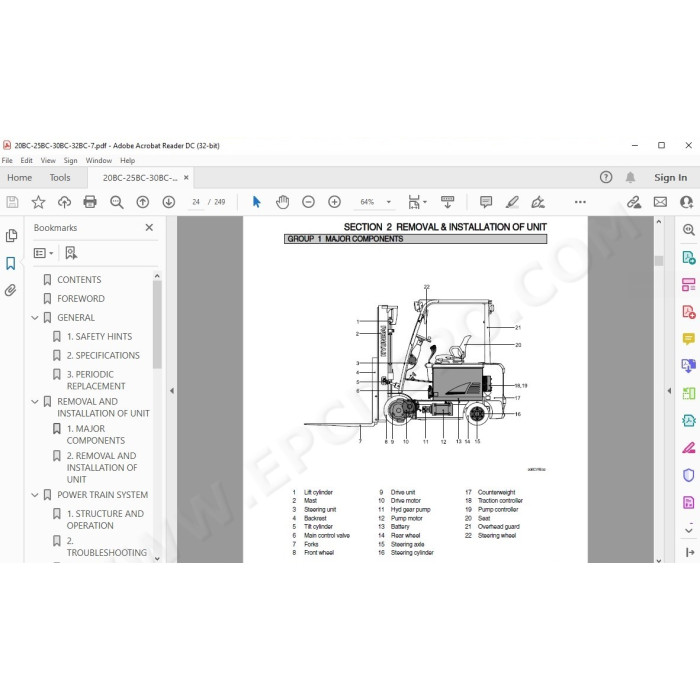Image resolution: width=700 pixels, height=700 pixels.
Task: Click the document scroll up arrow
Action: coord(659,221)
